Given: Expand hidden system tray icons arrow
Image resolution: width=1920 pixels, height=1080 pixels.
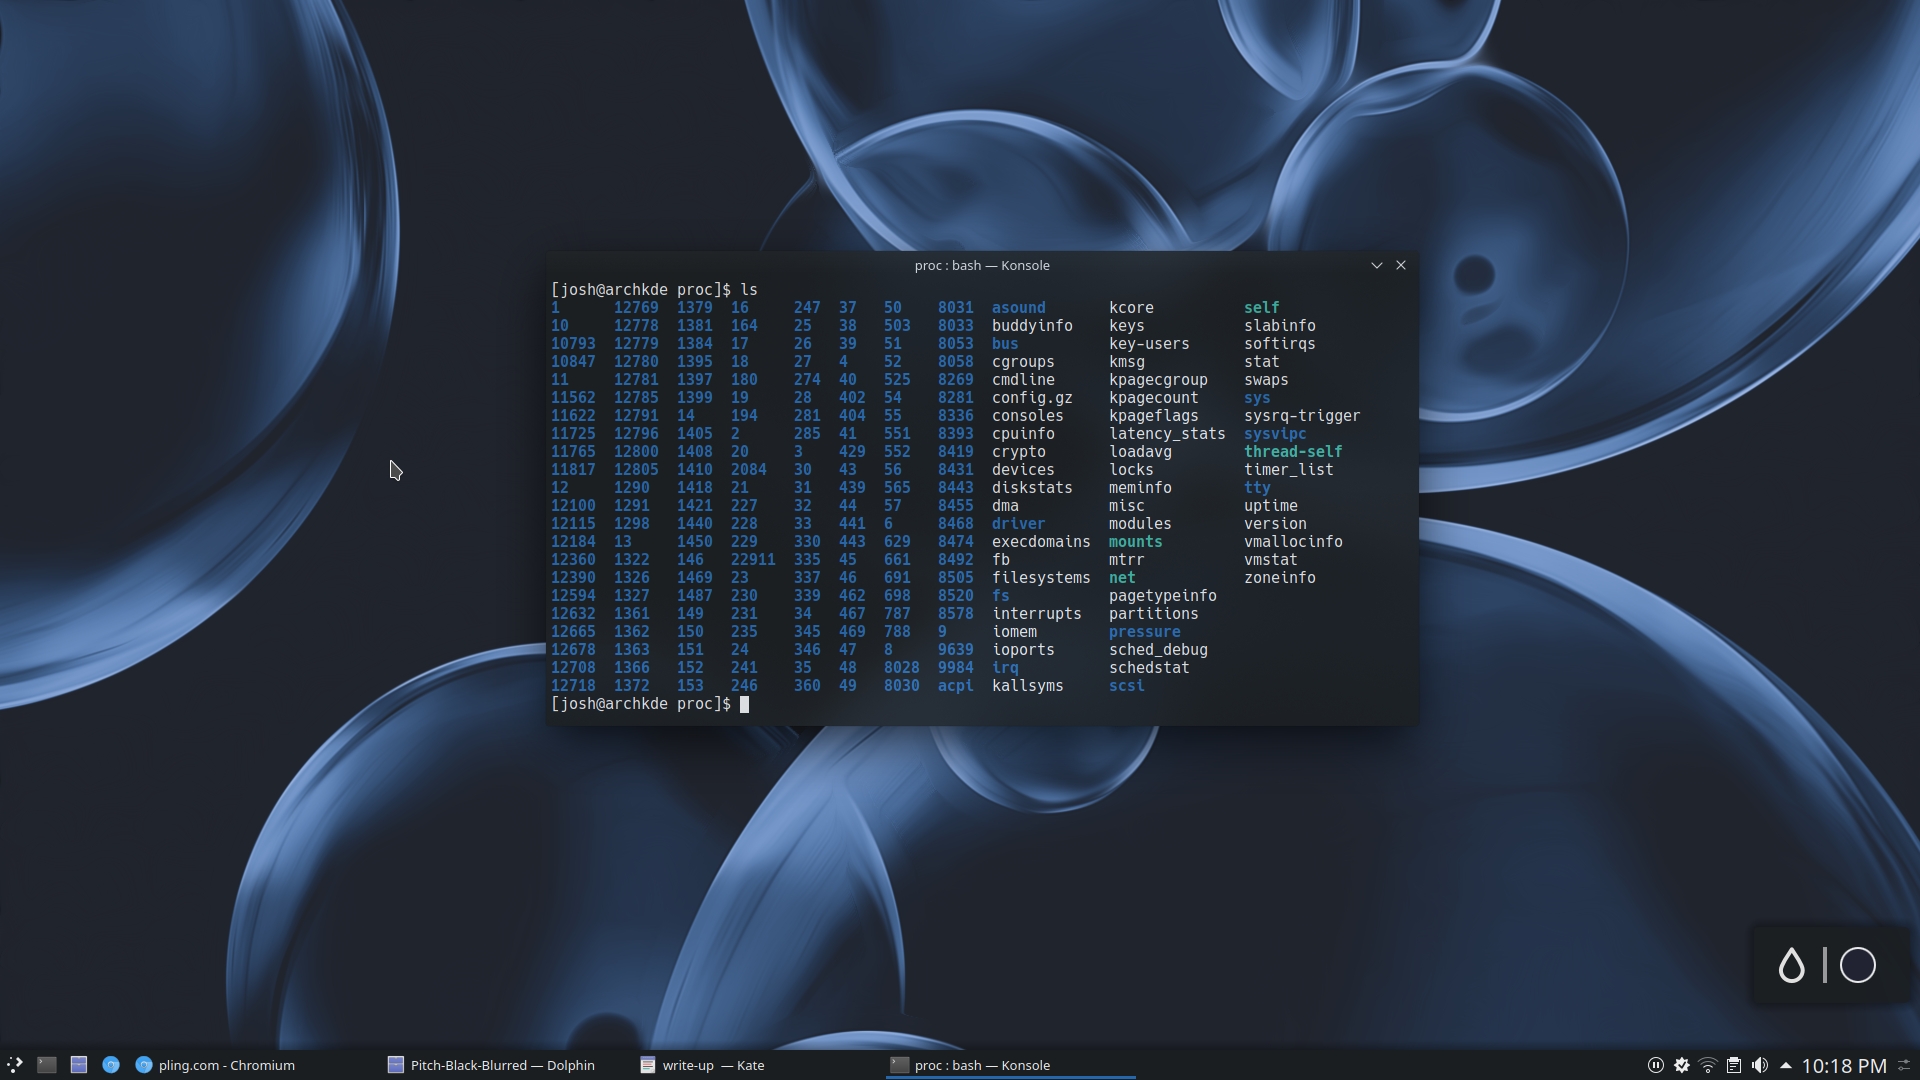Looking at the screenshot, I should (x=1785, y=1065).
